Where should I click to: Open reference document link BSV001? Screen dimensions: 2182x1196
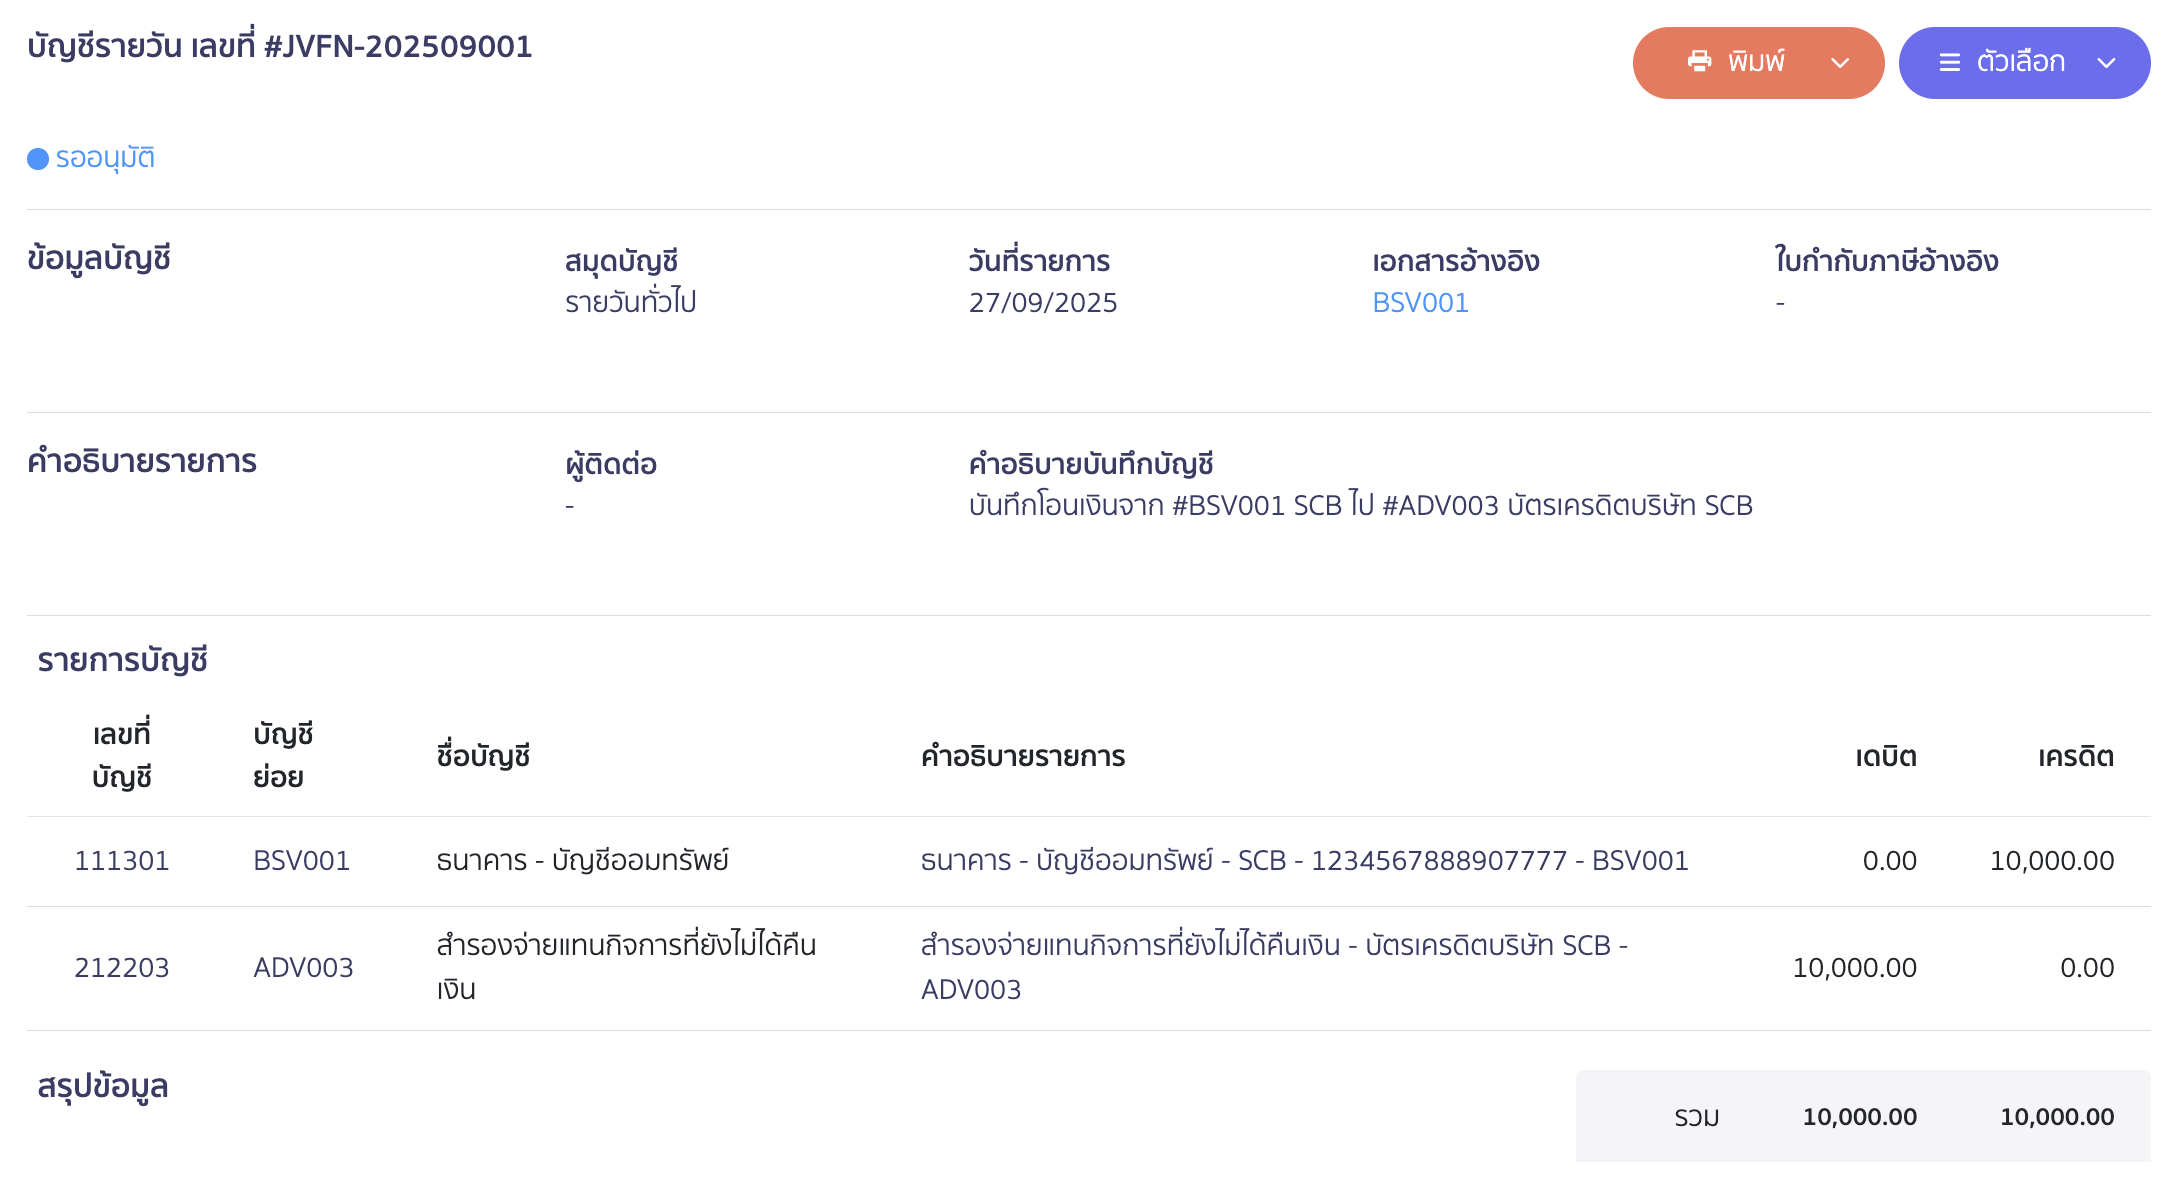[1420, 302]
